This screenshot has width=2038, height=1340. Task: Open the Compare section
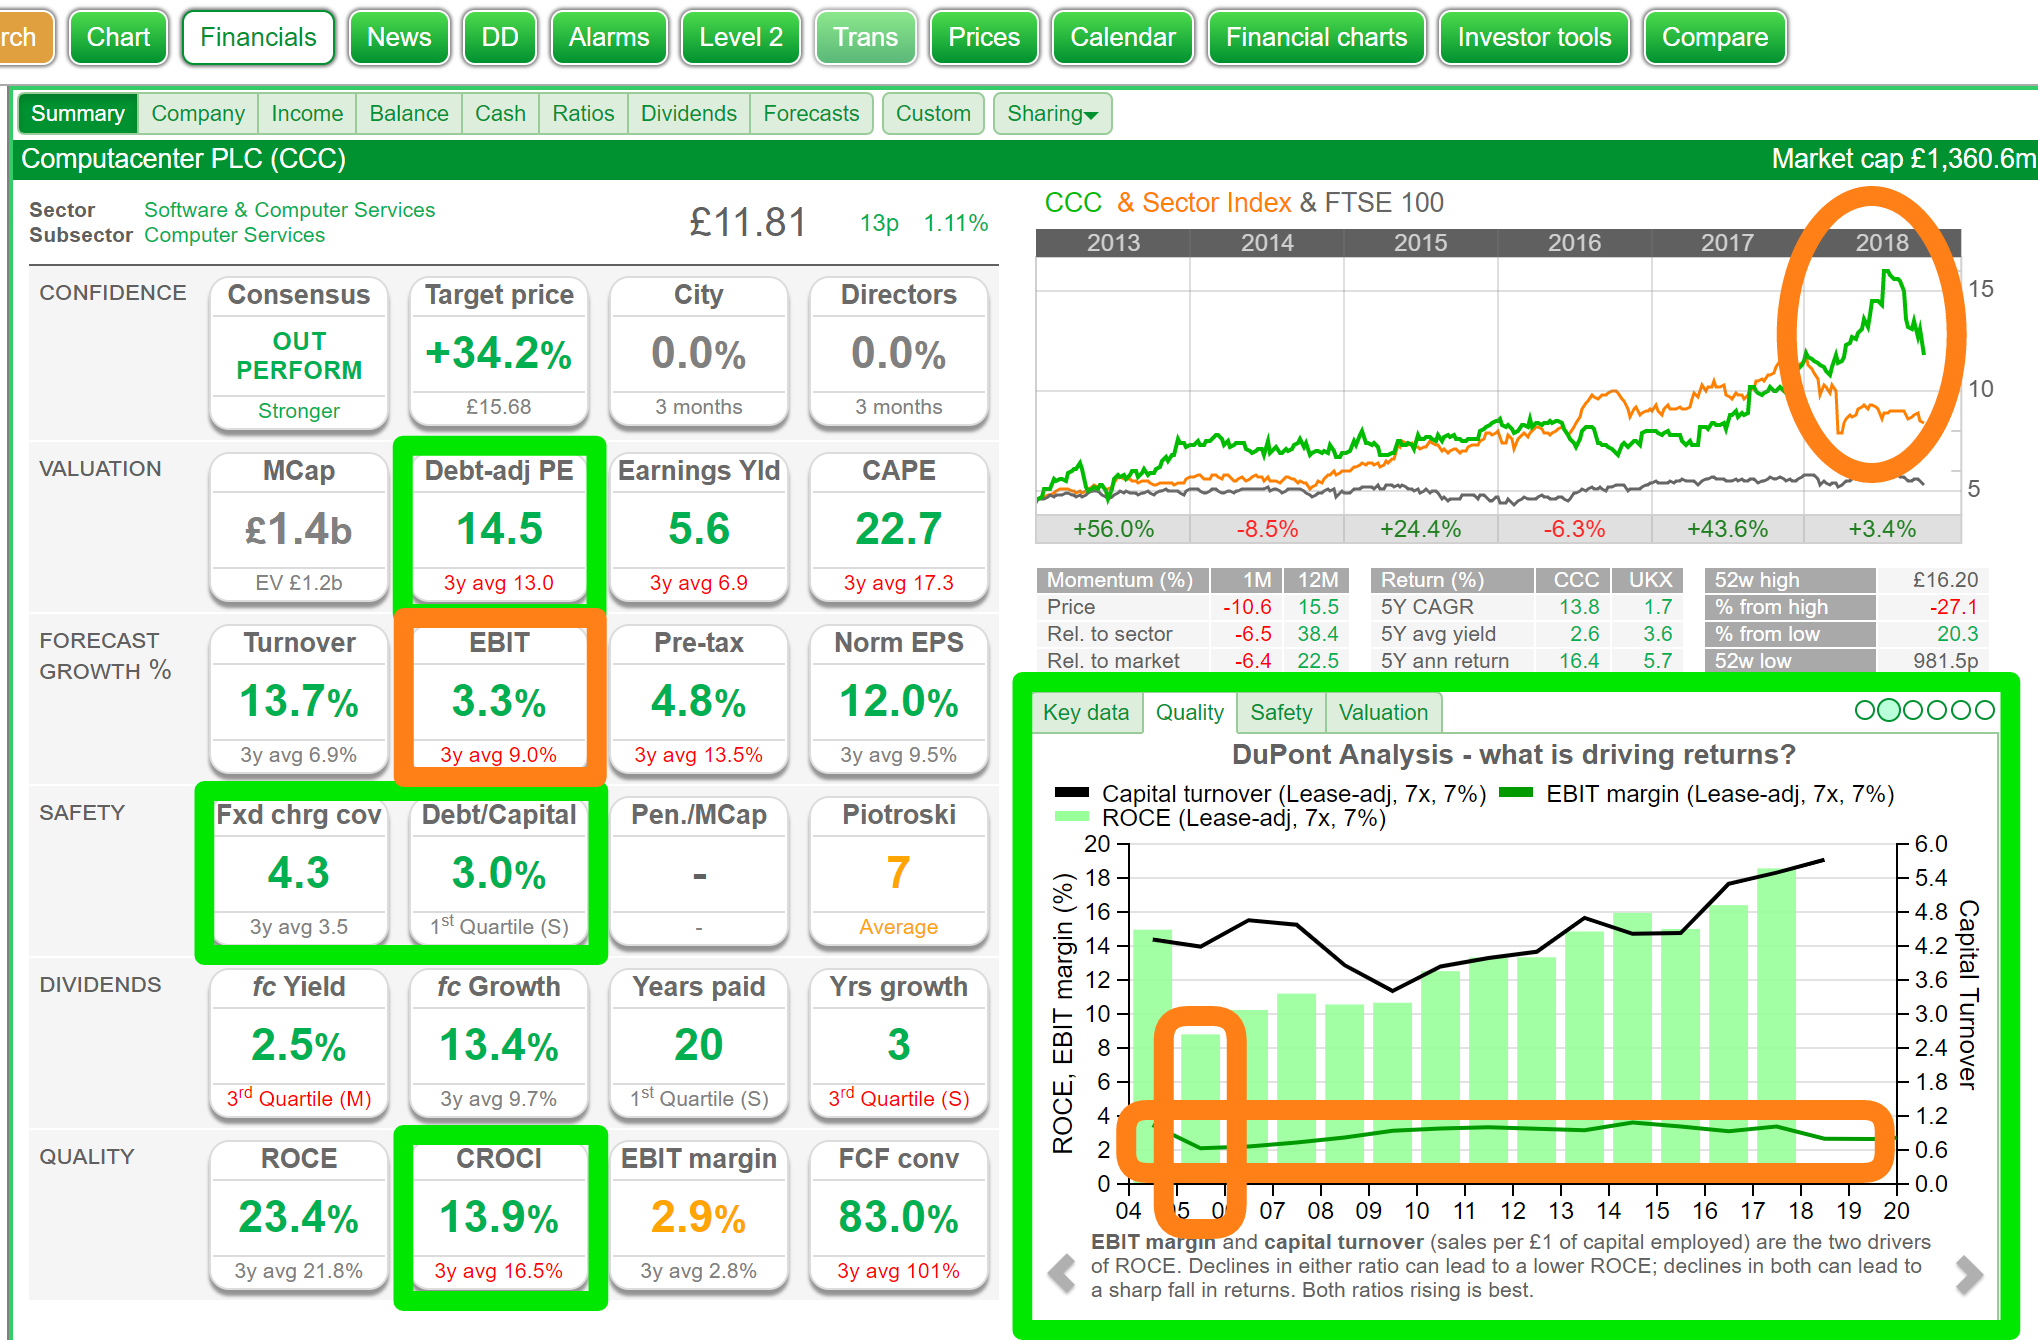point(1715,37)
